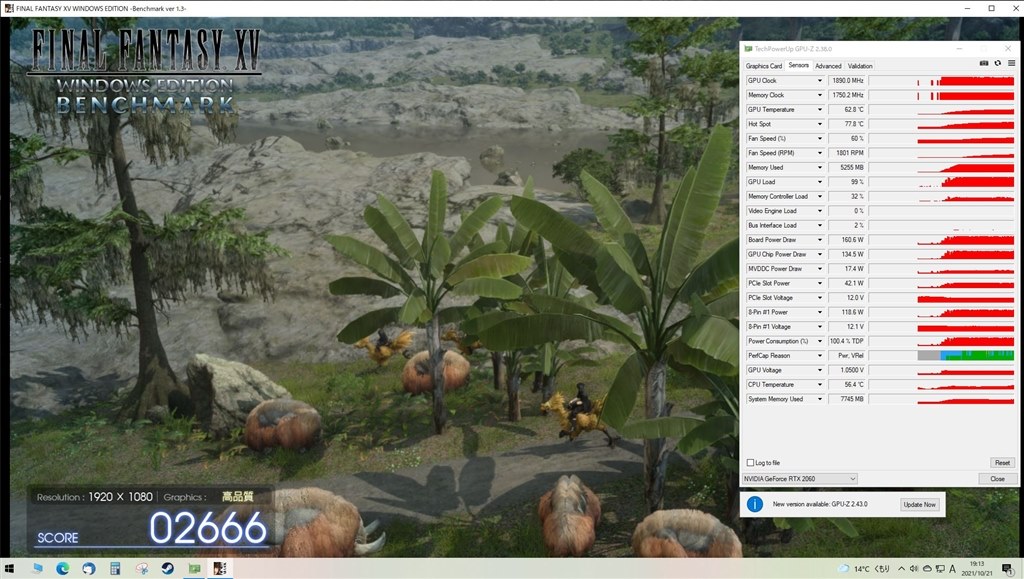Click Memory Used value 5255 MB
The width and height of the screenshot is (1024, 579).
[x=847, y=167]
